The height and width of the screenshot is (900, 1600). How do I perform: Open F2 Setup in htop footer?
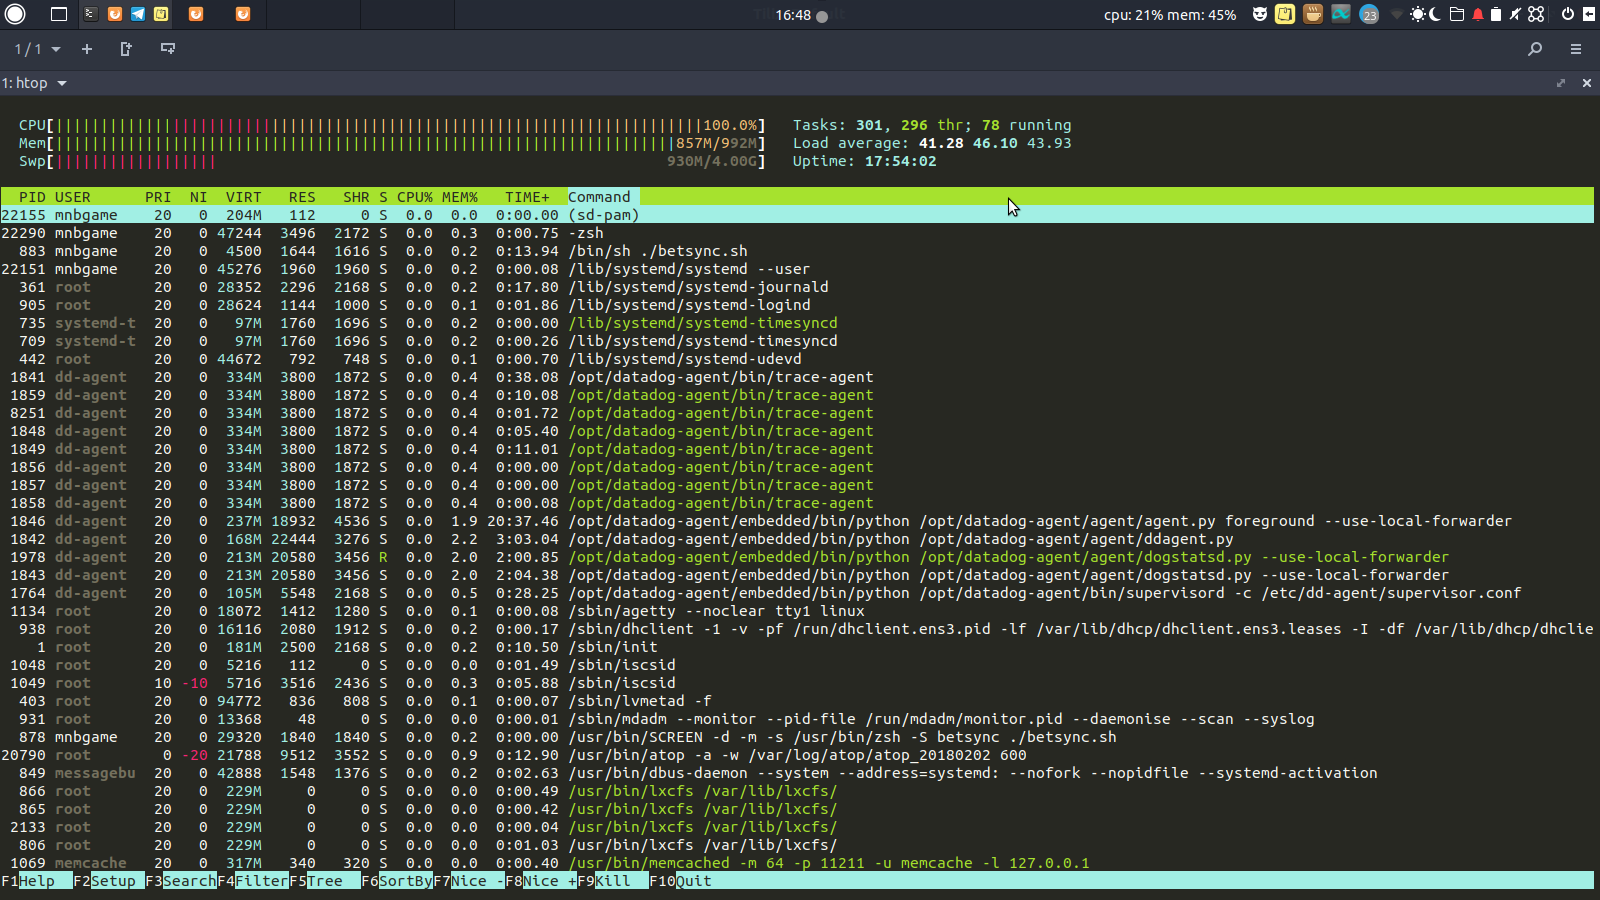pos(109,881)
